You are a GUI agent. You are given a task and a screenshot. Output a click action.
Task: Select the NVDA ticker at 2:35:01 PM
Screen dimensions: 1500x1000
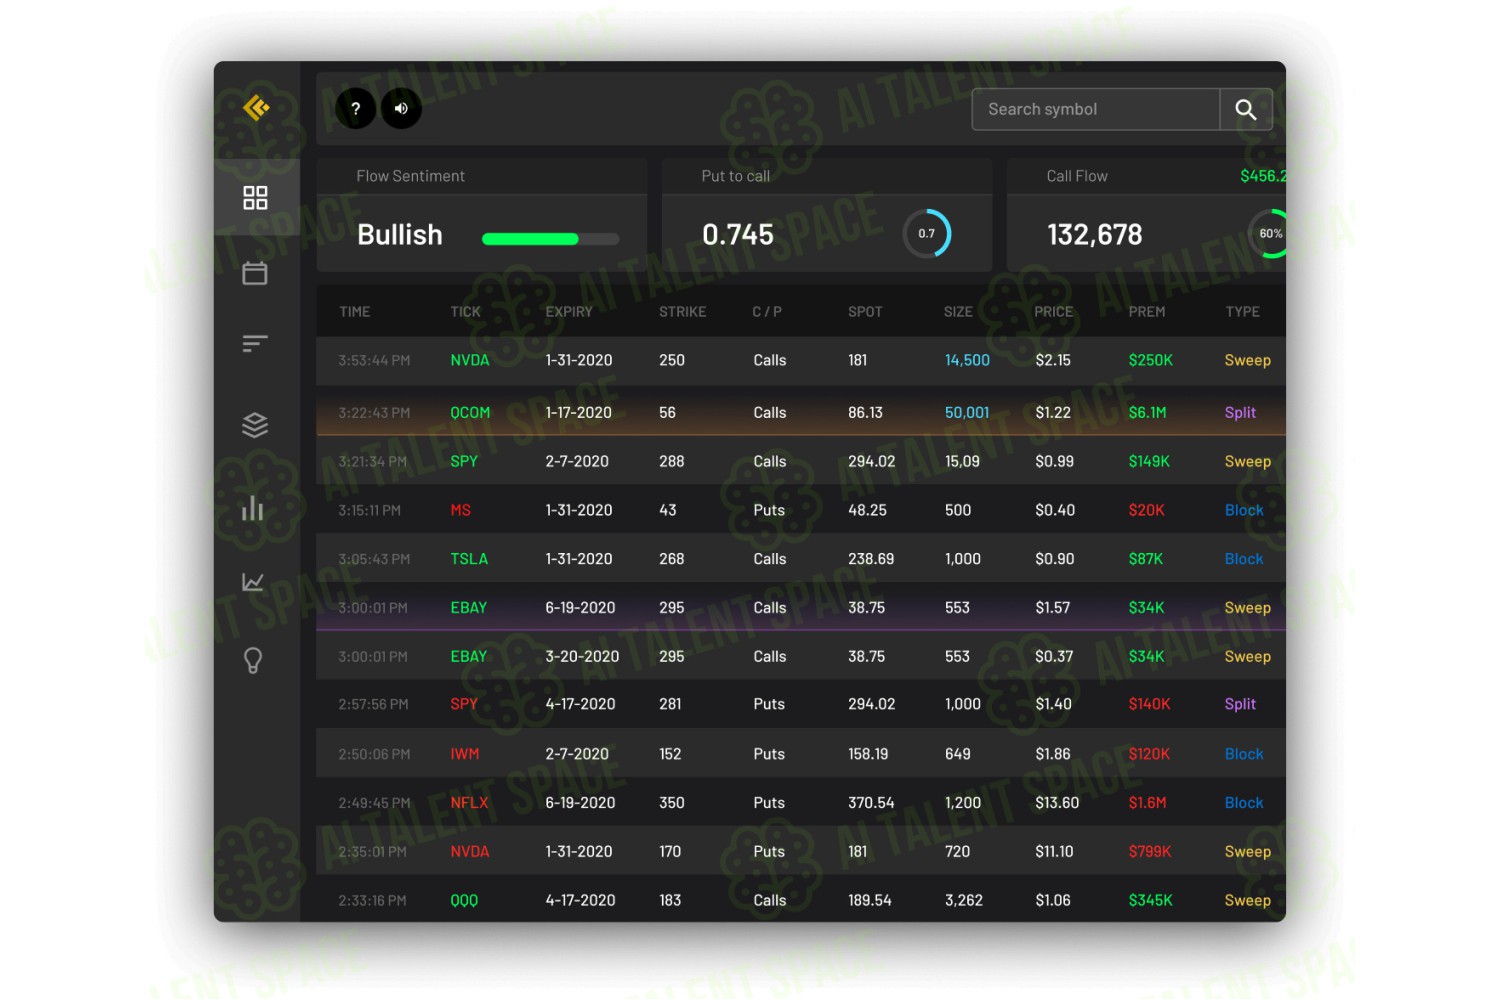[x=470, y=852]
